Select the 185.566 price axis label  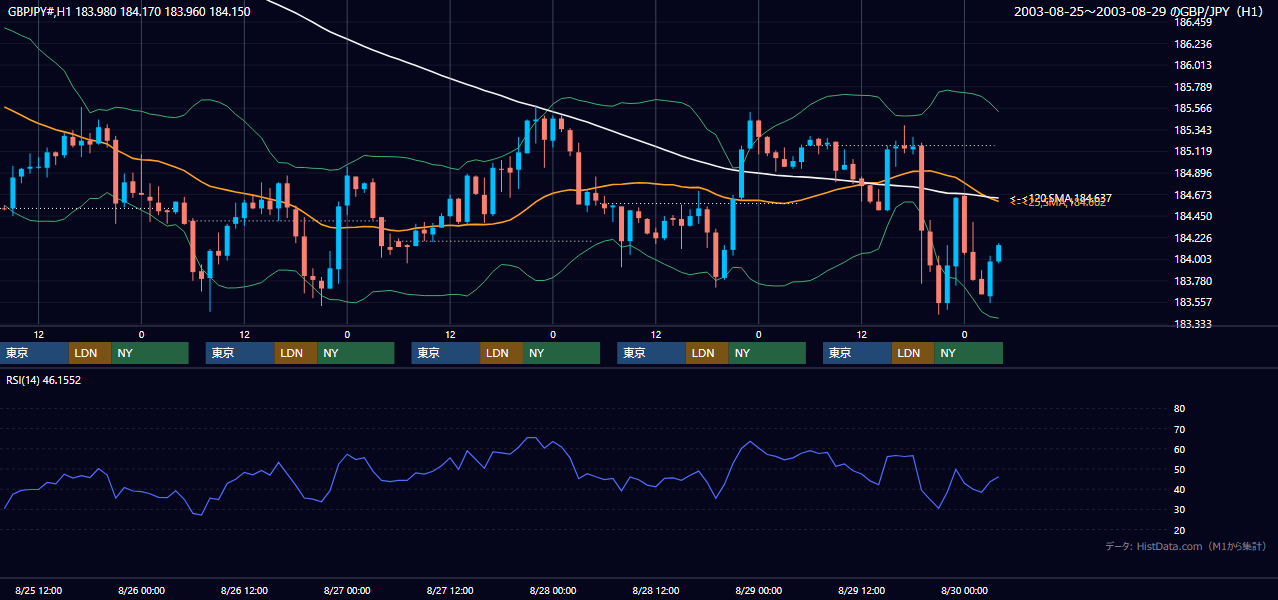[x=1193, y=108]
